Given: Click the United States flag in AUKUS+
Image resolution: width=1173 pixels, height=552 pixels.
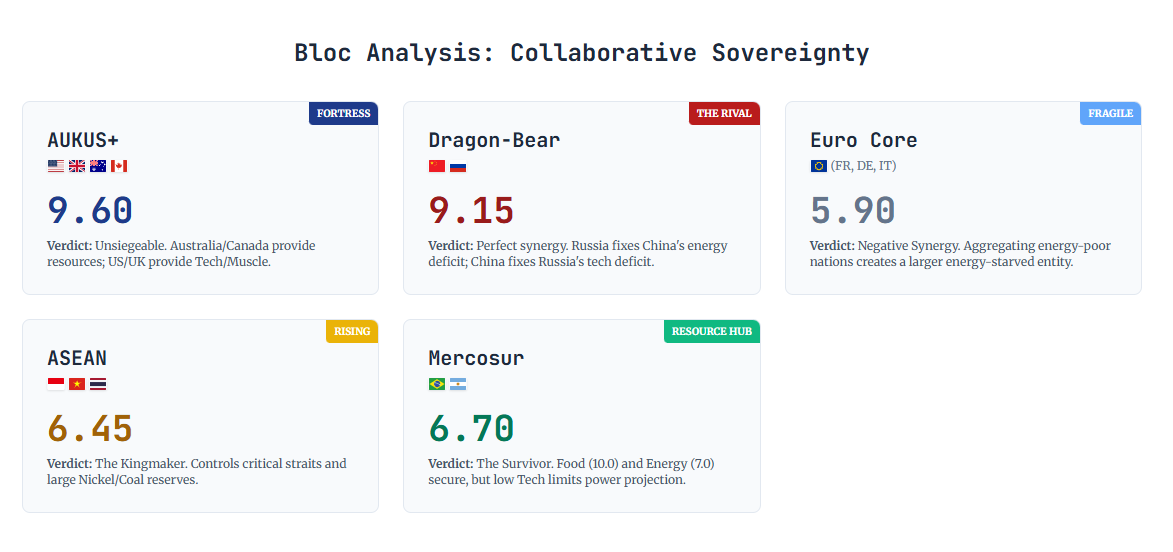Looking at the screenshot, I should (56, 166).
